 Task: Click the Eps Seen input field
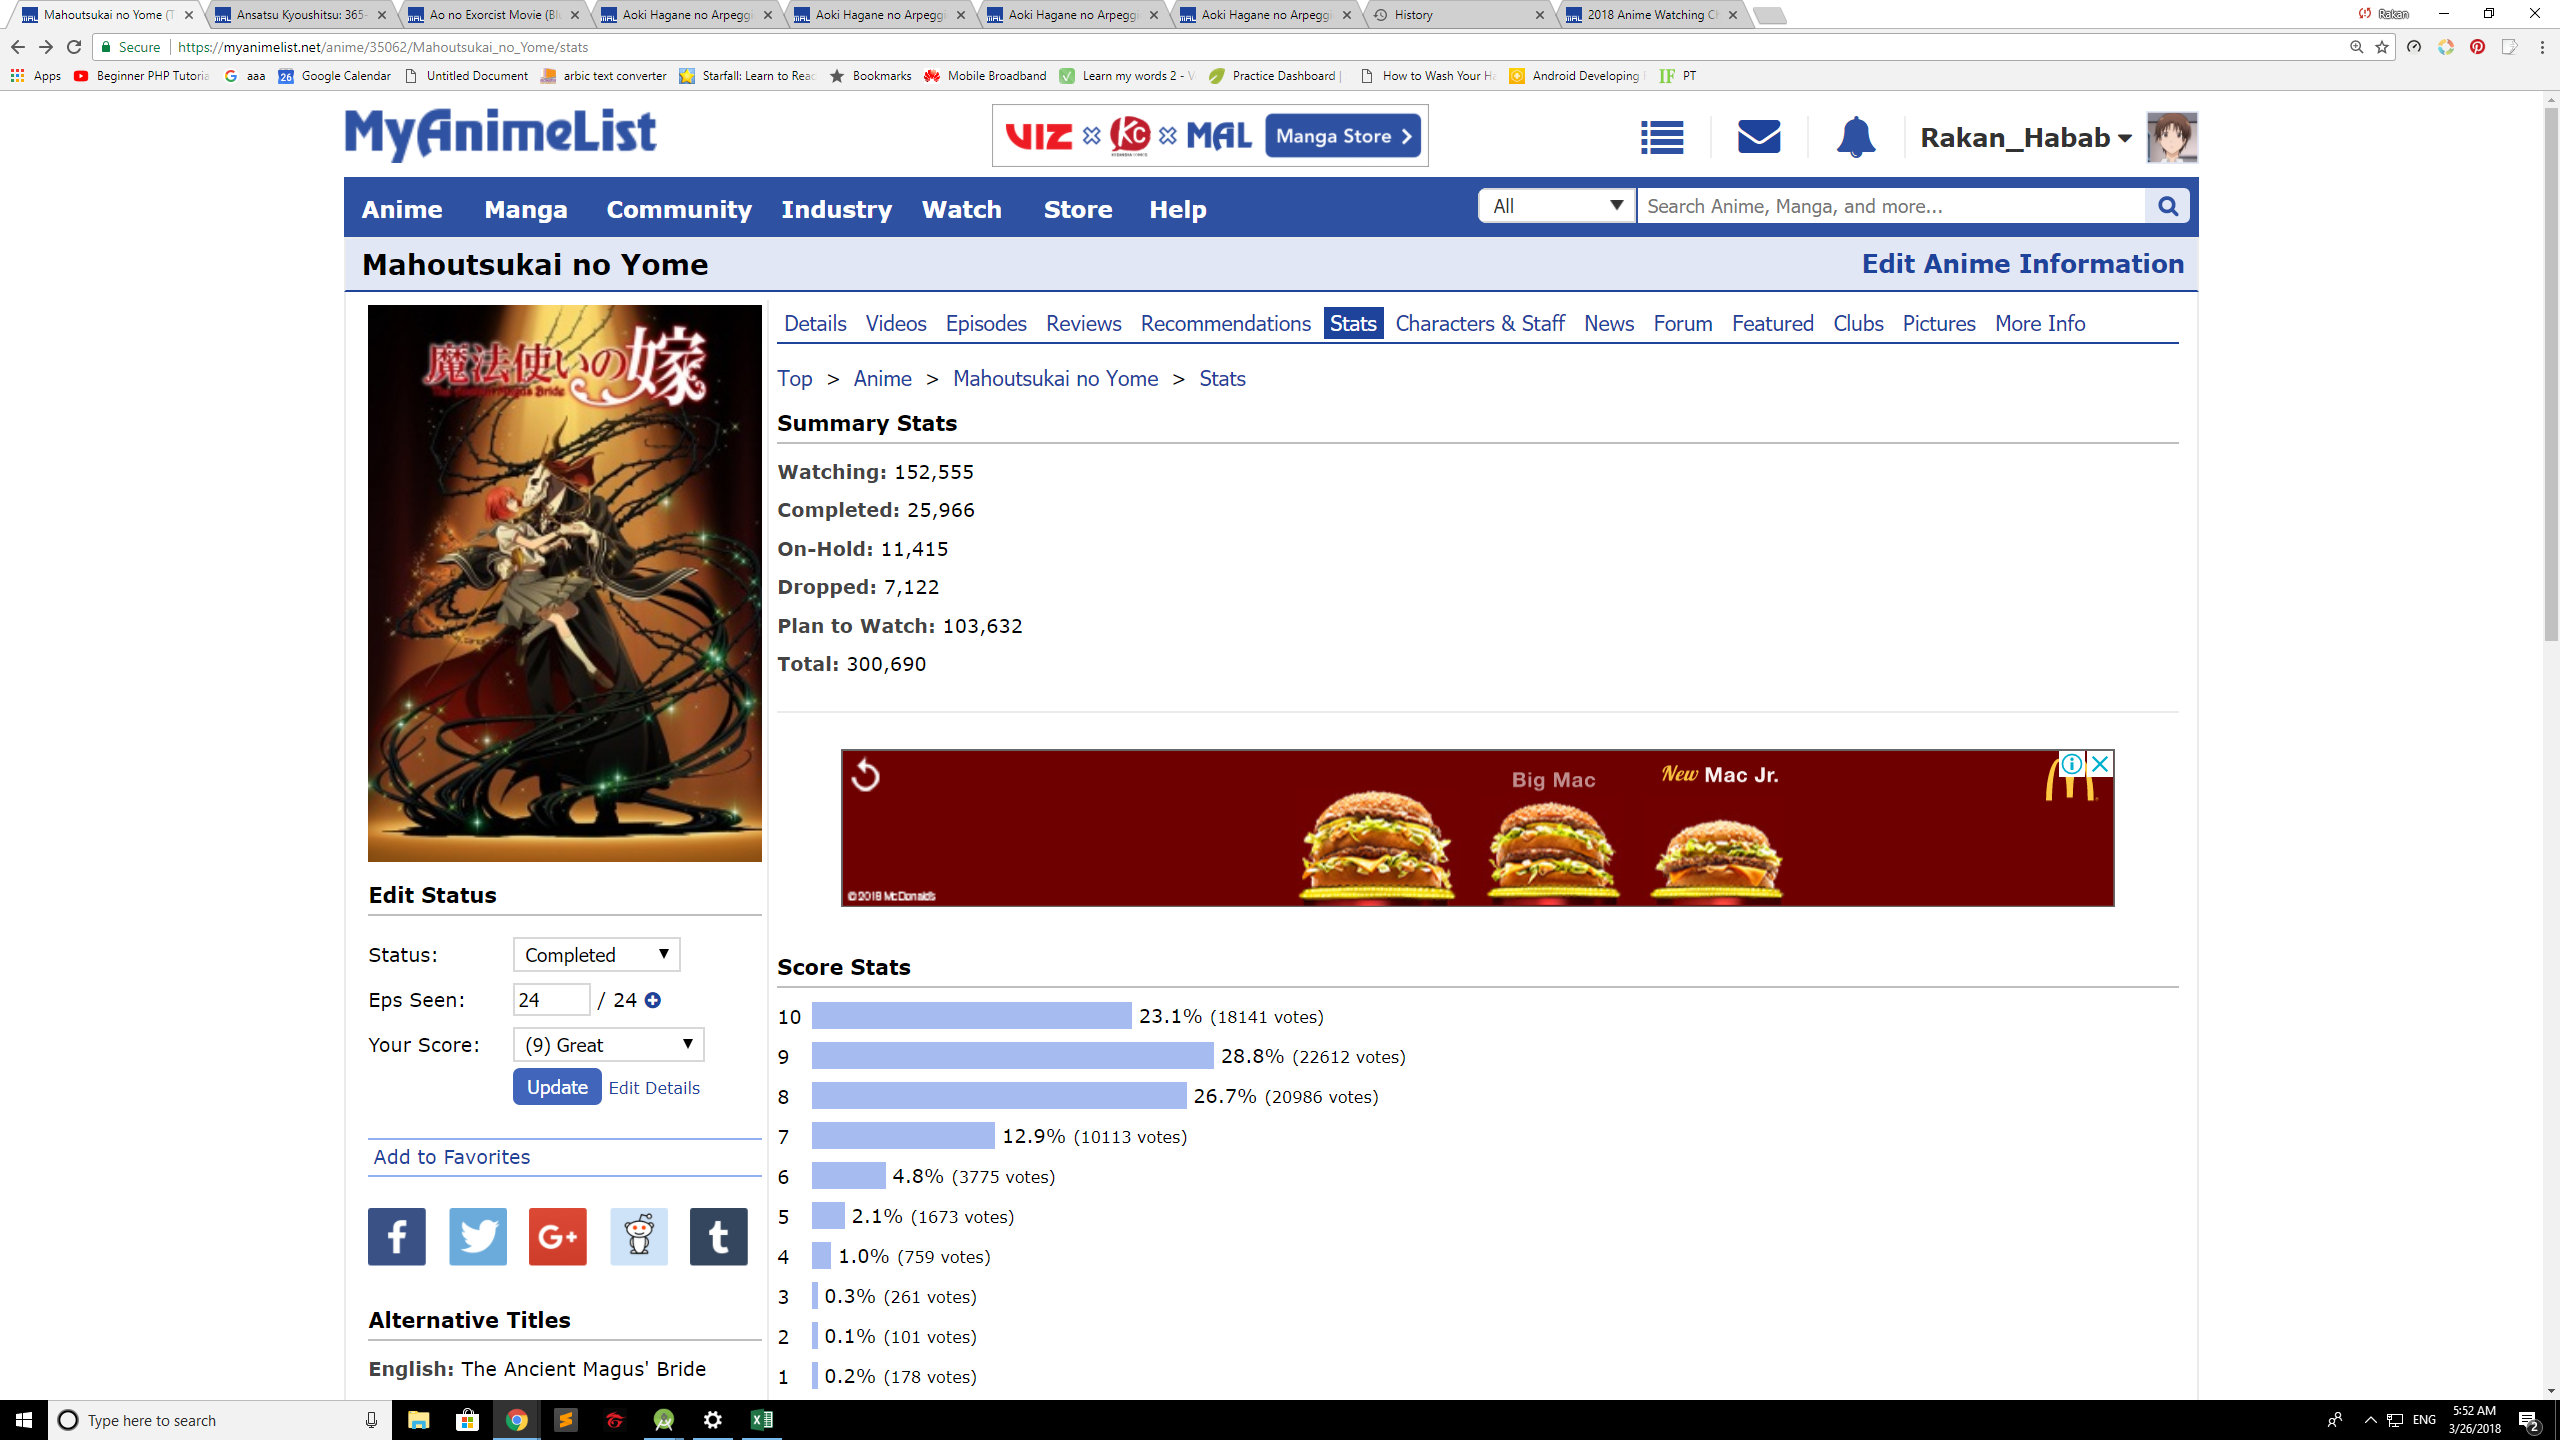click(x=551, y=1000)
